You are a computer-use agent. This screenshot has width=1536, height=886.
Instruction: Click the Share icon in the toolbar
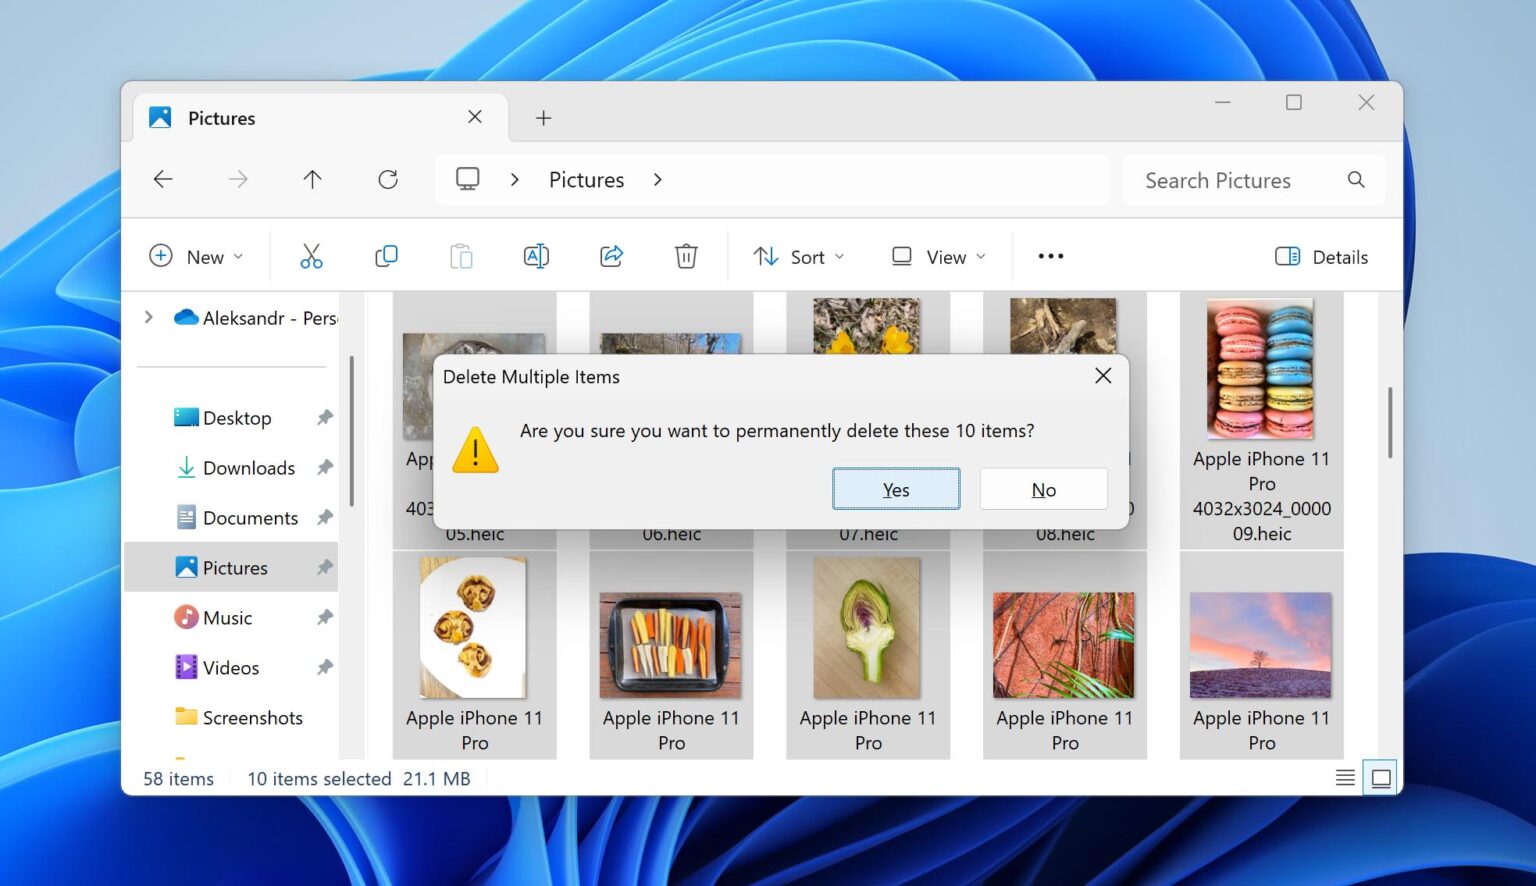coord(611,256)
